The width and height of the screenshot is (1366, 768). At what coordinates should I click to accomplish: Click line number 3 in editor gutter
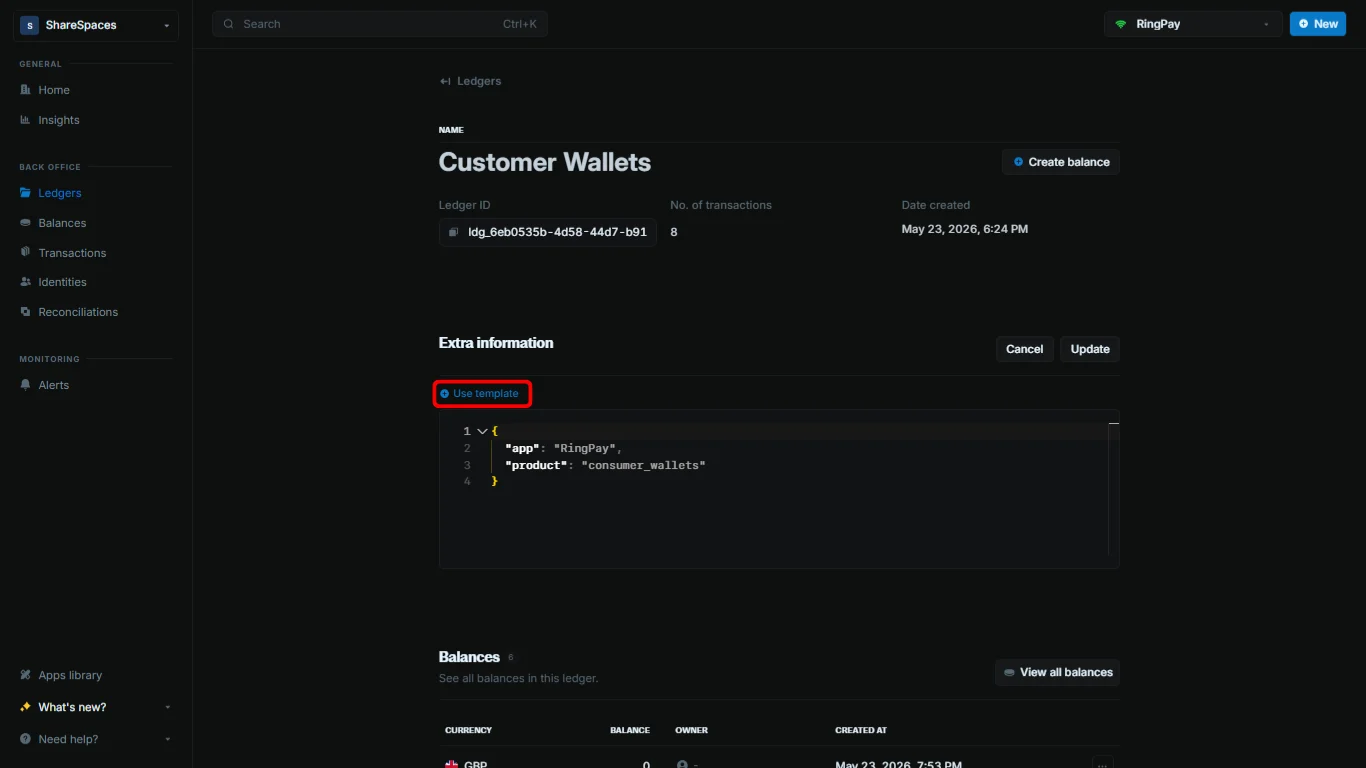point(467,465)
